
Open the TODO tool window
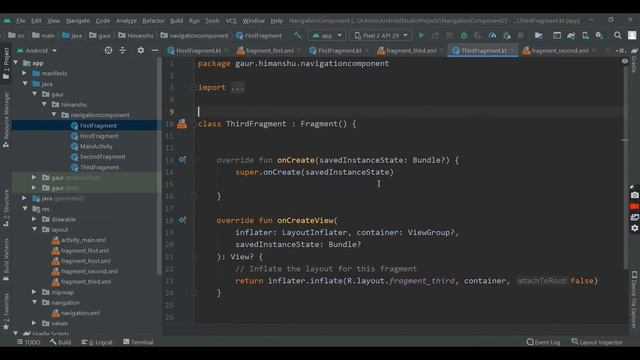(x=29, y=342)
